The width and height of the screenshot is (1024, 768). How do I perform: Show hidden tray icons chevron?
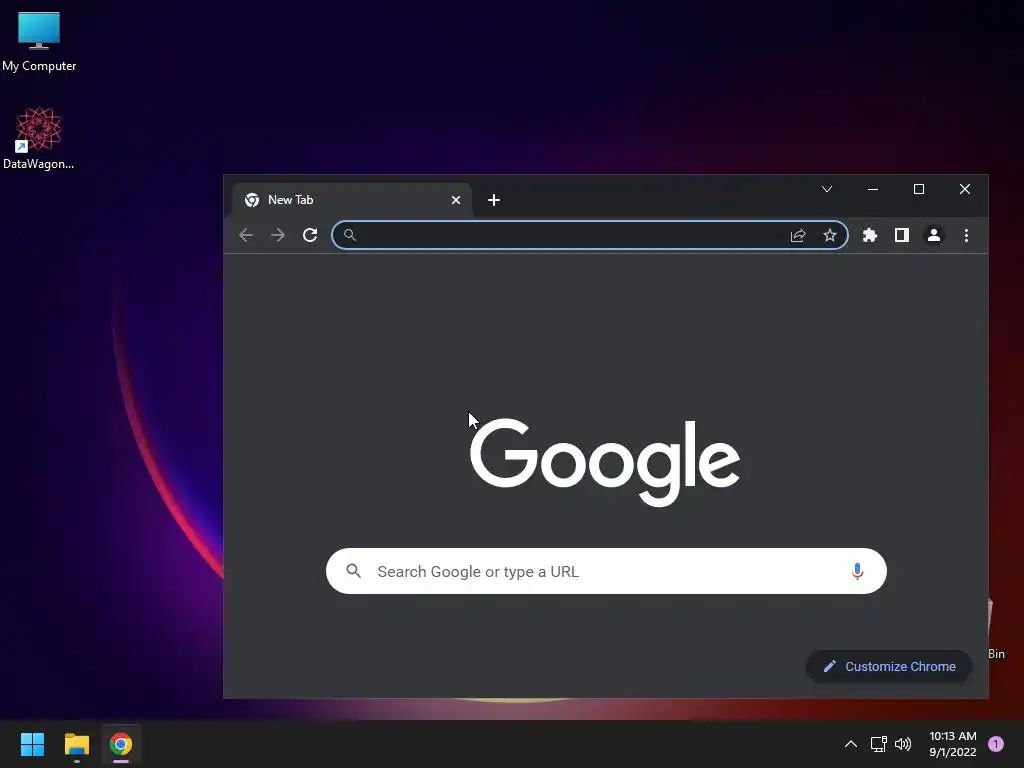(851, 744)
